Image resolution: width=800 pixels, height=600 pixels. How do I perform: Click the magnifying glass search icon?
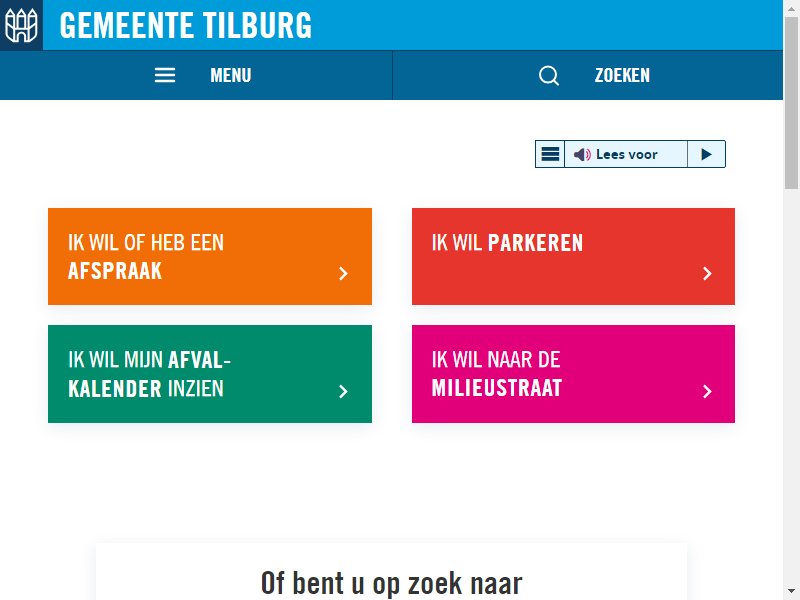[548, 76]
